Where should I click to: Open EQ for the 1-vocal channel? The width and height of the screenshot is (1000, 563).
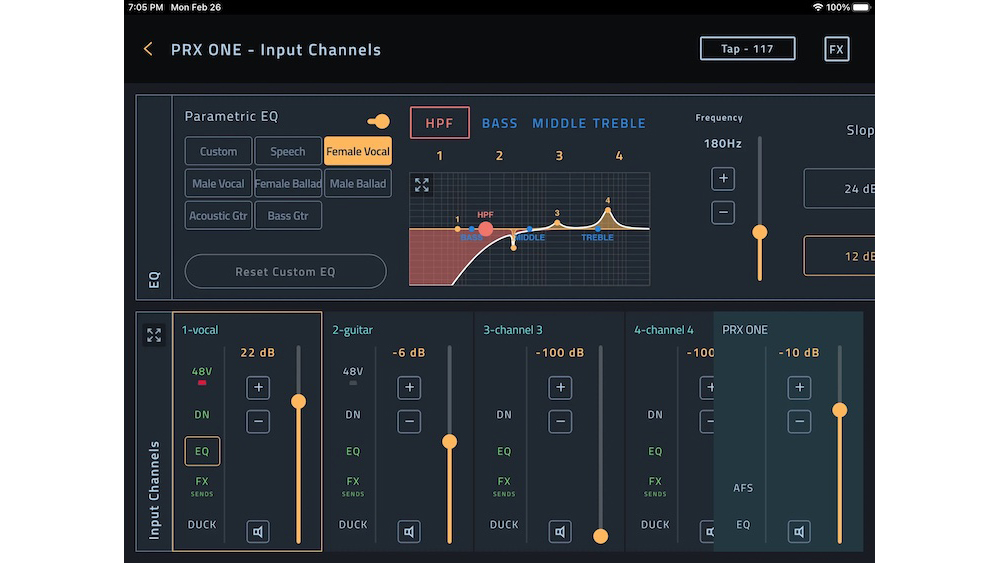click(202, 451)
